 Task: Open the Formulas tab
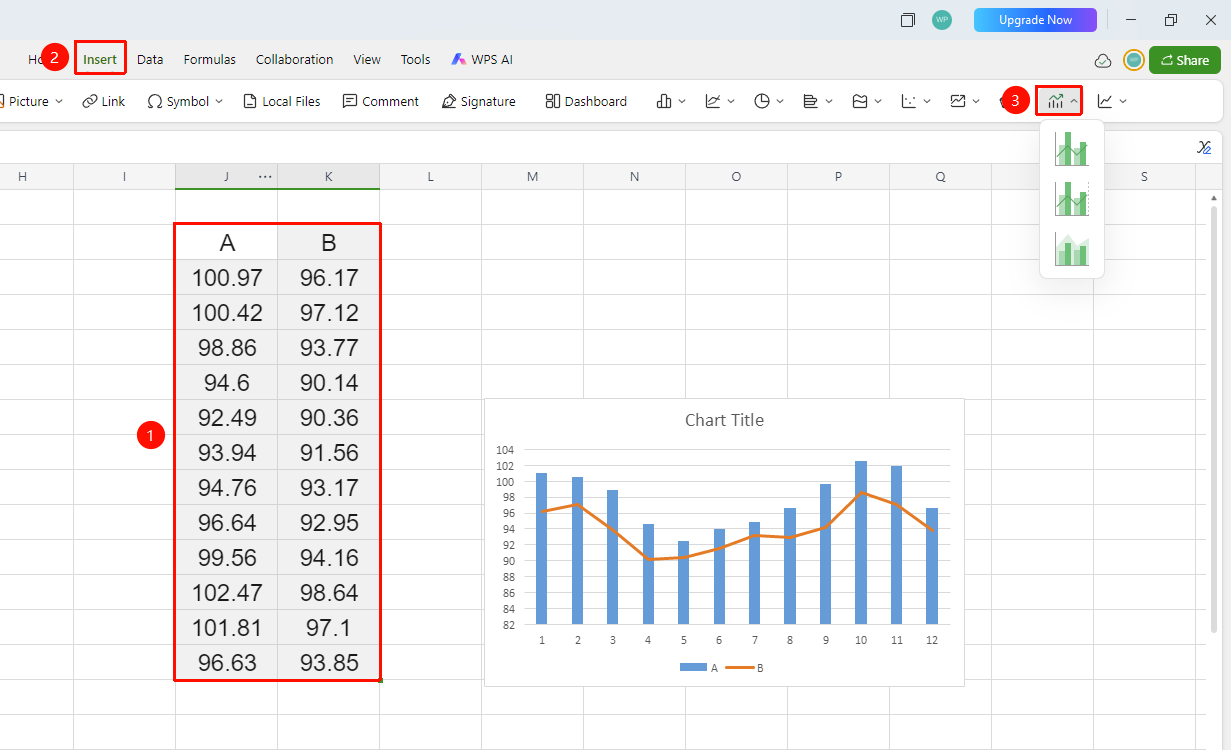210,59
